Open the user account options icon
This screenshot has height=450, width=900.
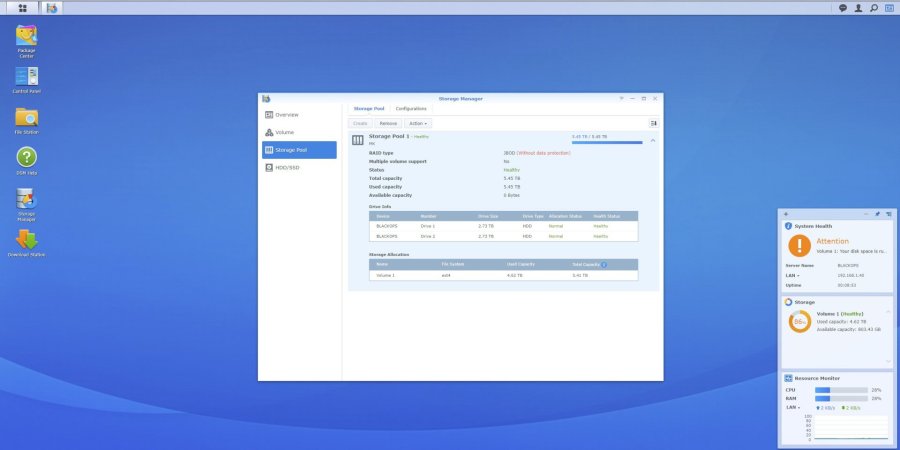click(858, 8)
